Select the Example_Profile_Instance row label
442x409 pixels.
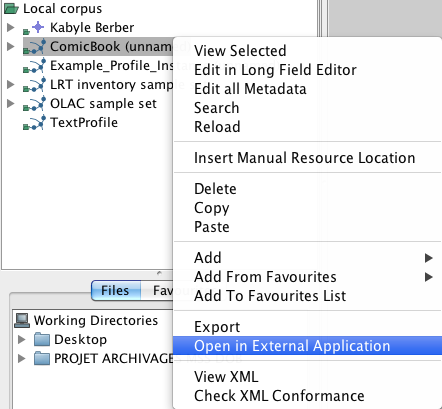click(112, 66)
